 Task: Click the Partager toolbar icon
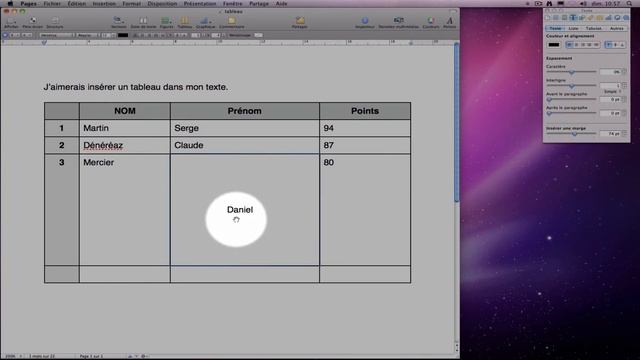click(300, 21)
